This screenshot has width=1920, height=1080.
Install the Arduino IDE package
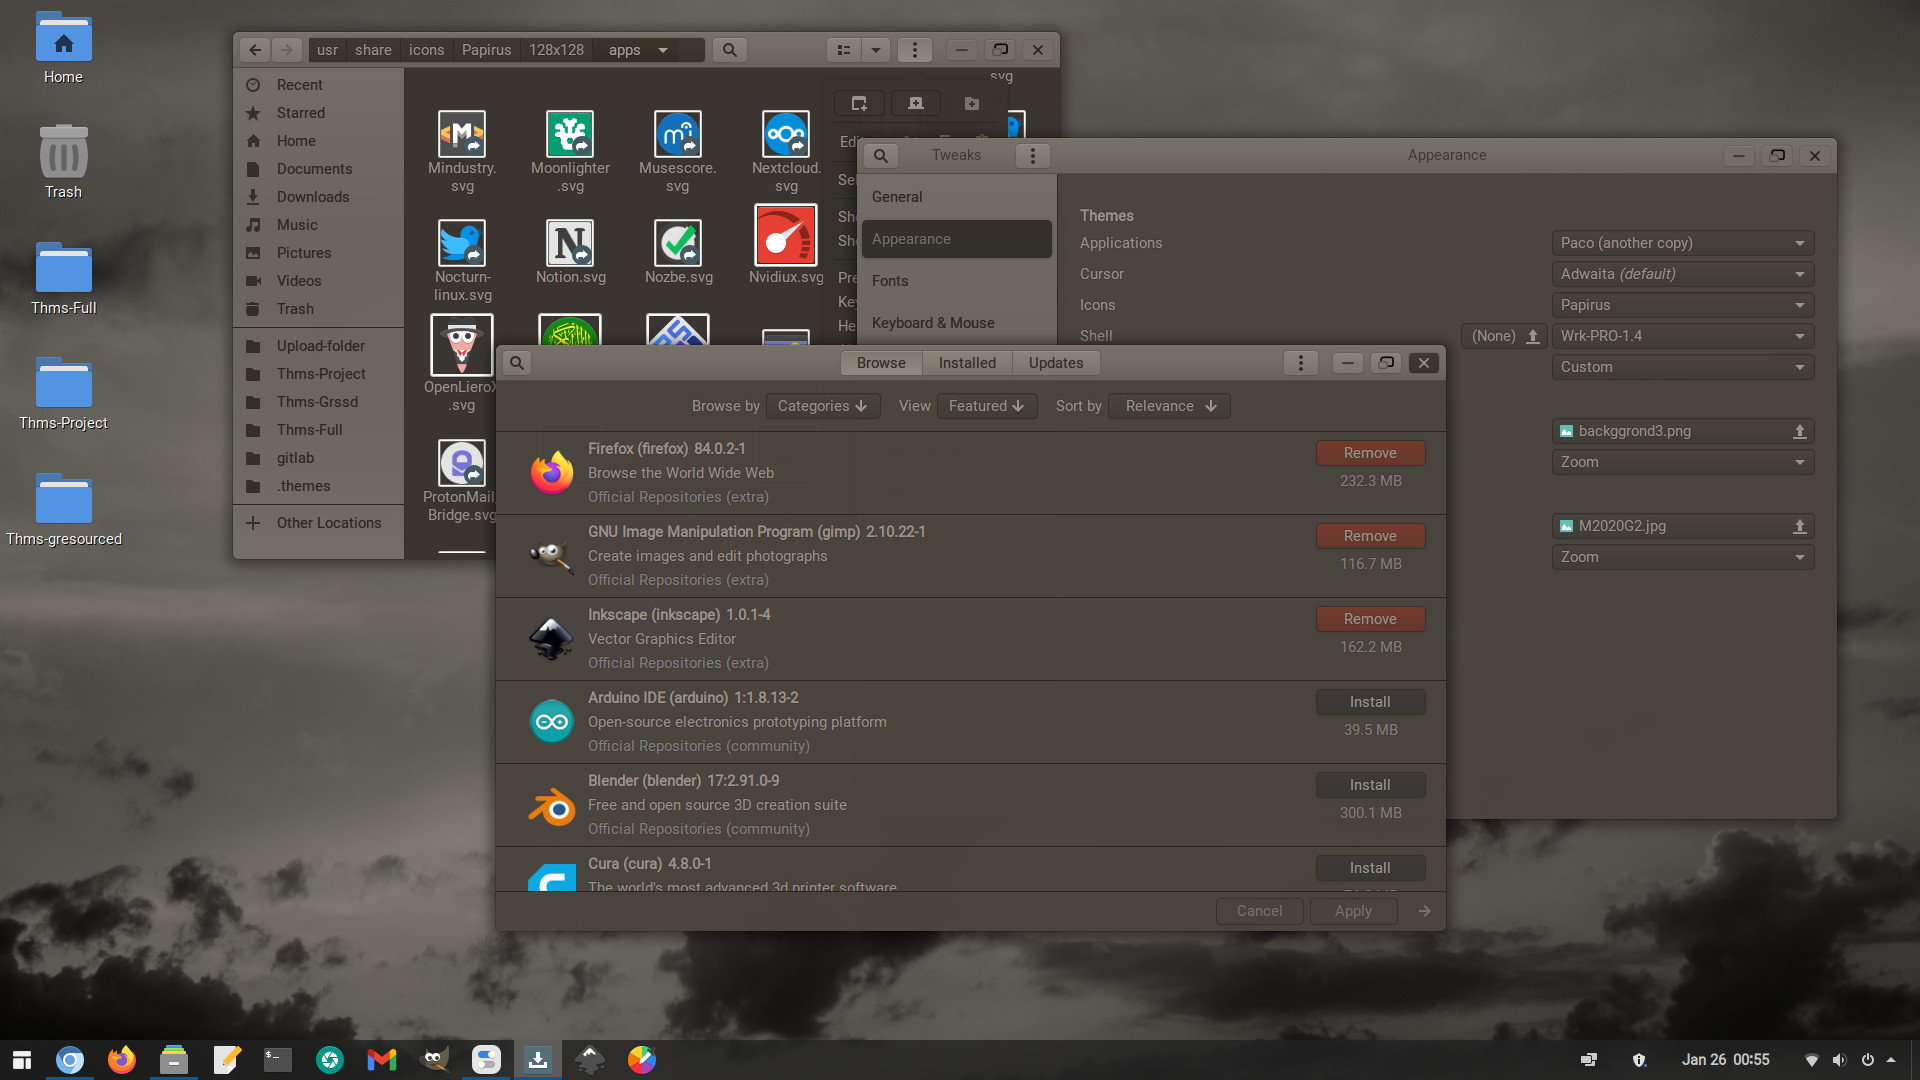1370,702
